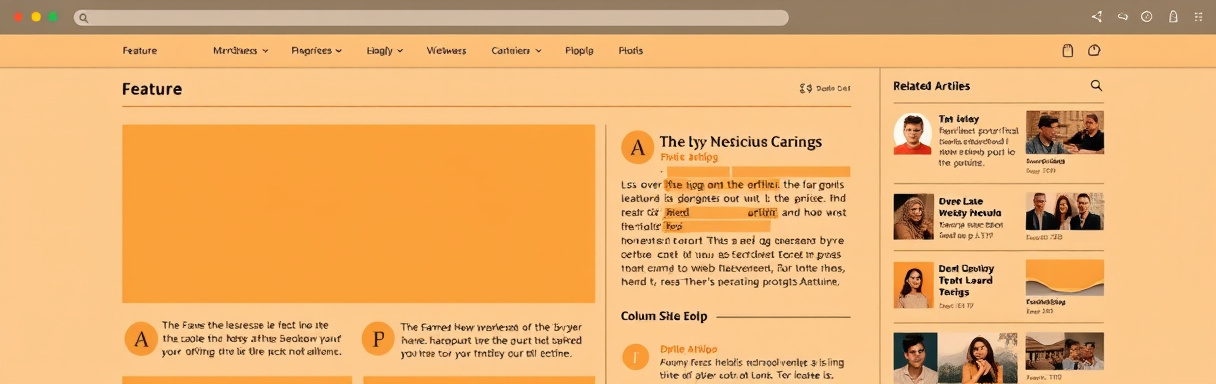The width and height of the screenshot is (1216, 384).
Task: Open related article "Tni lalay"
Action: [959, 119]
